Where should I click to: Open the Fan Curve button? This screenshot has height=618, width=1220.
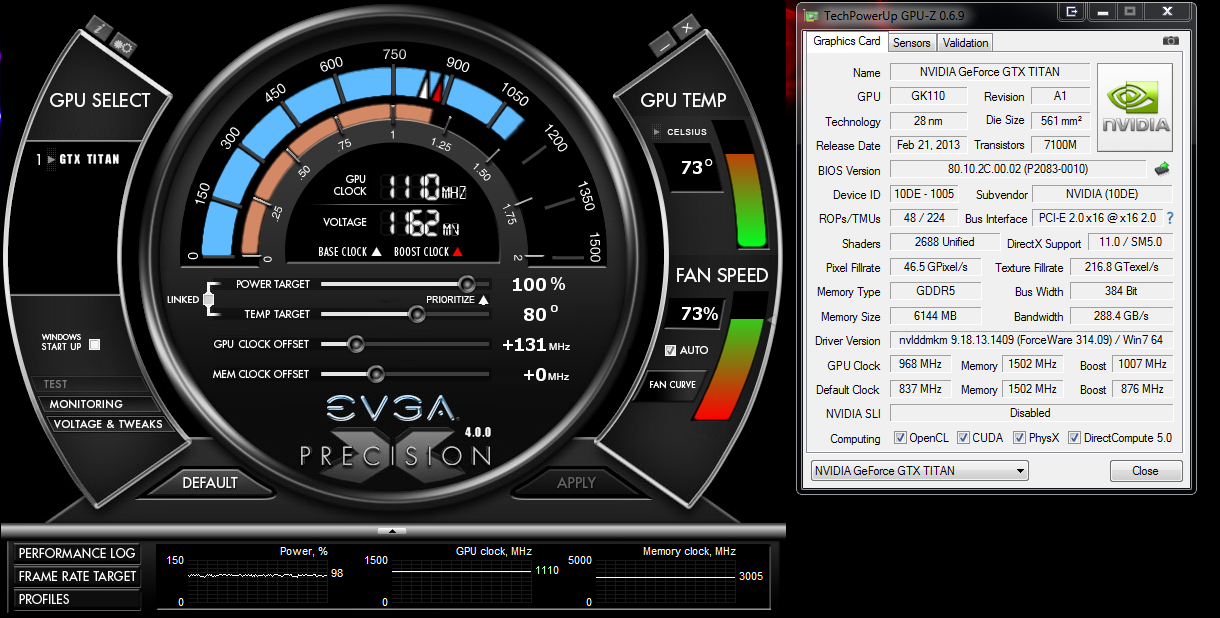(672, 385)
